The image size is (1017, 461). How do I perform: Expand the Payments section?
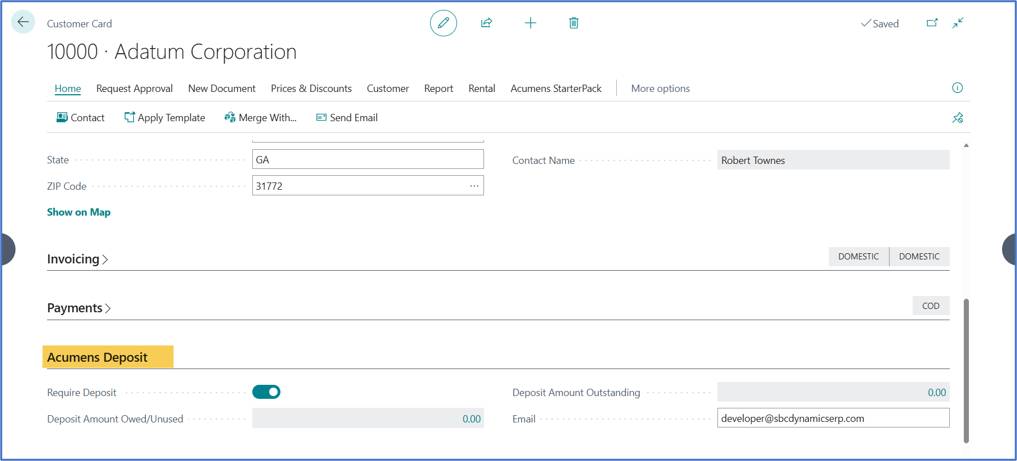click(79, 308)
